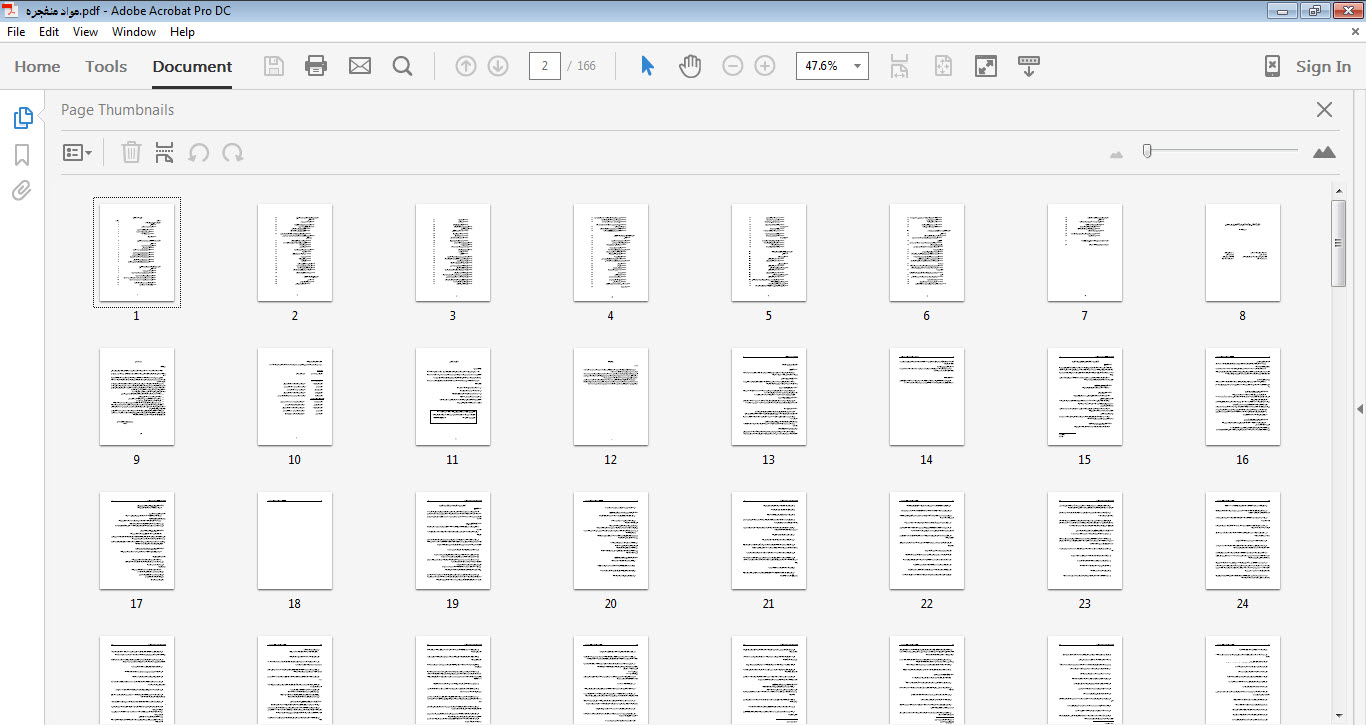Click the current page number field

click(544, 66)
